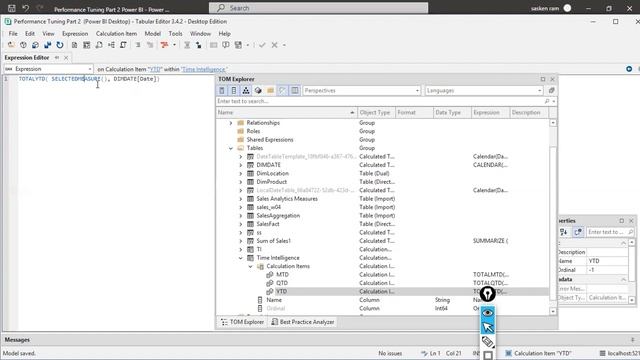Click the save icon in the title bar
This screenshot has width=640, height=360.
pos(12,8)
